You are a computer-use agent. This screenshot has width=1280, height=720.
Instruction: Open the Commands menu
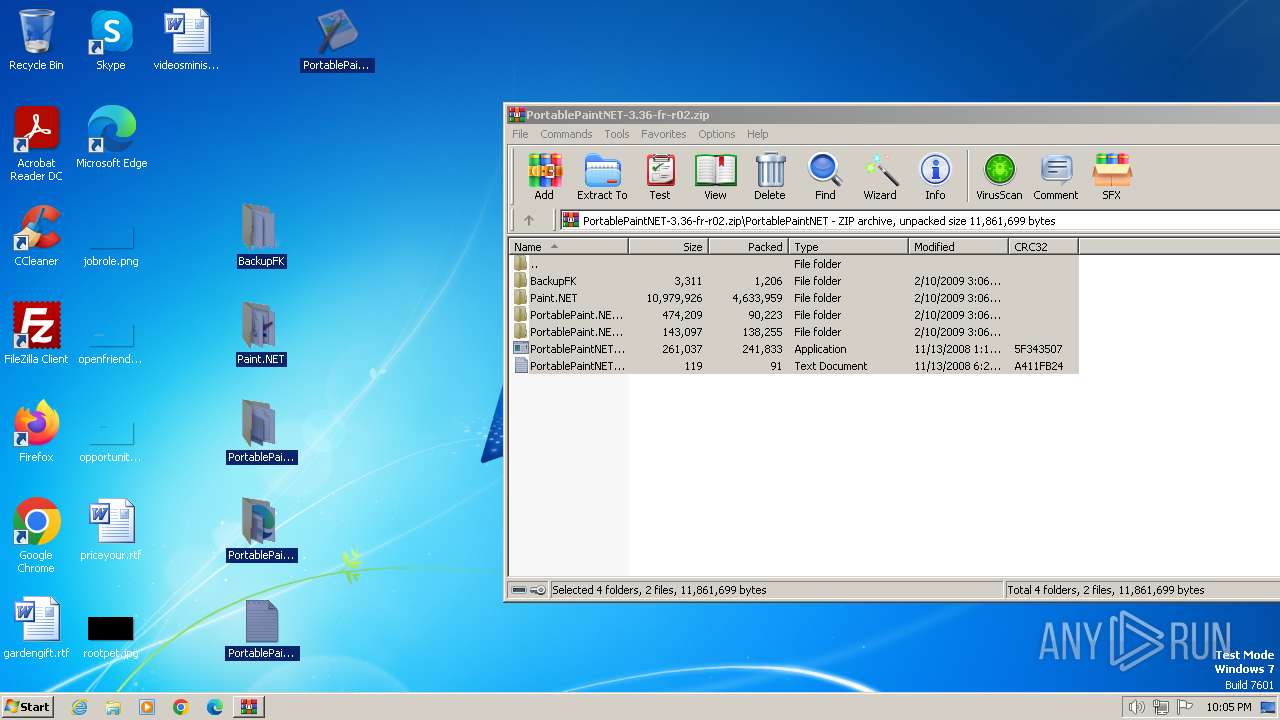click(566, 134)
